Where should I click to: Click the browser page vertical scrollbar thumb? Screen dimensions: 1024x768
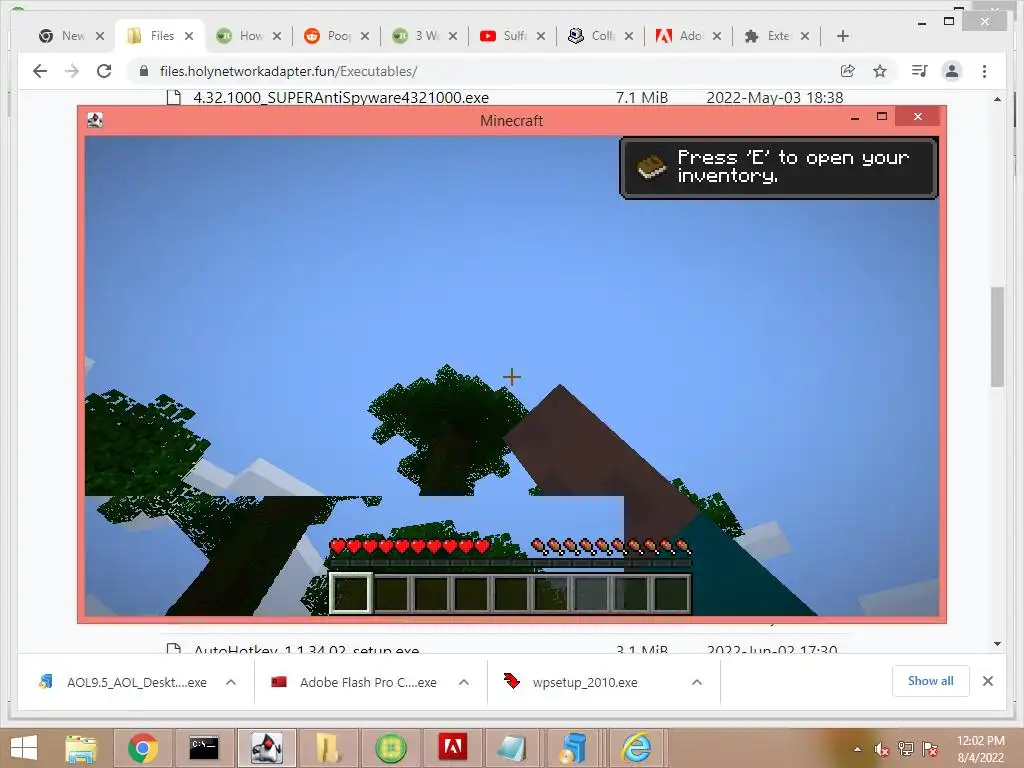click(x=997, y=336)
